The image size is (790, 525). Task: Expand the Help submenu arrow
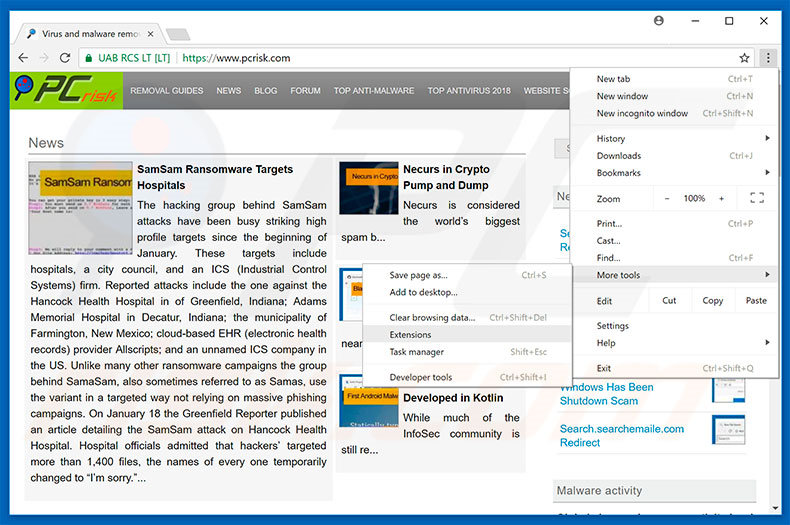767,343
